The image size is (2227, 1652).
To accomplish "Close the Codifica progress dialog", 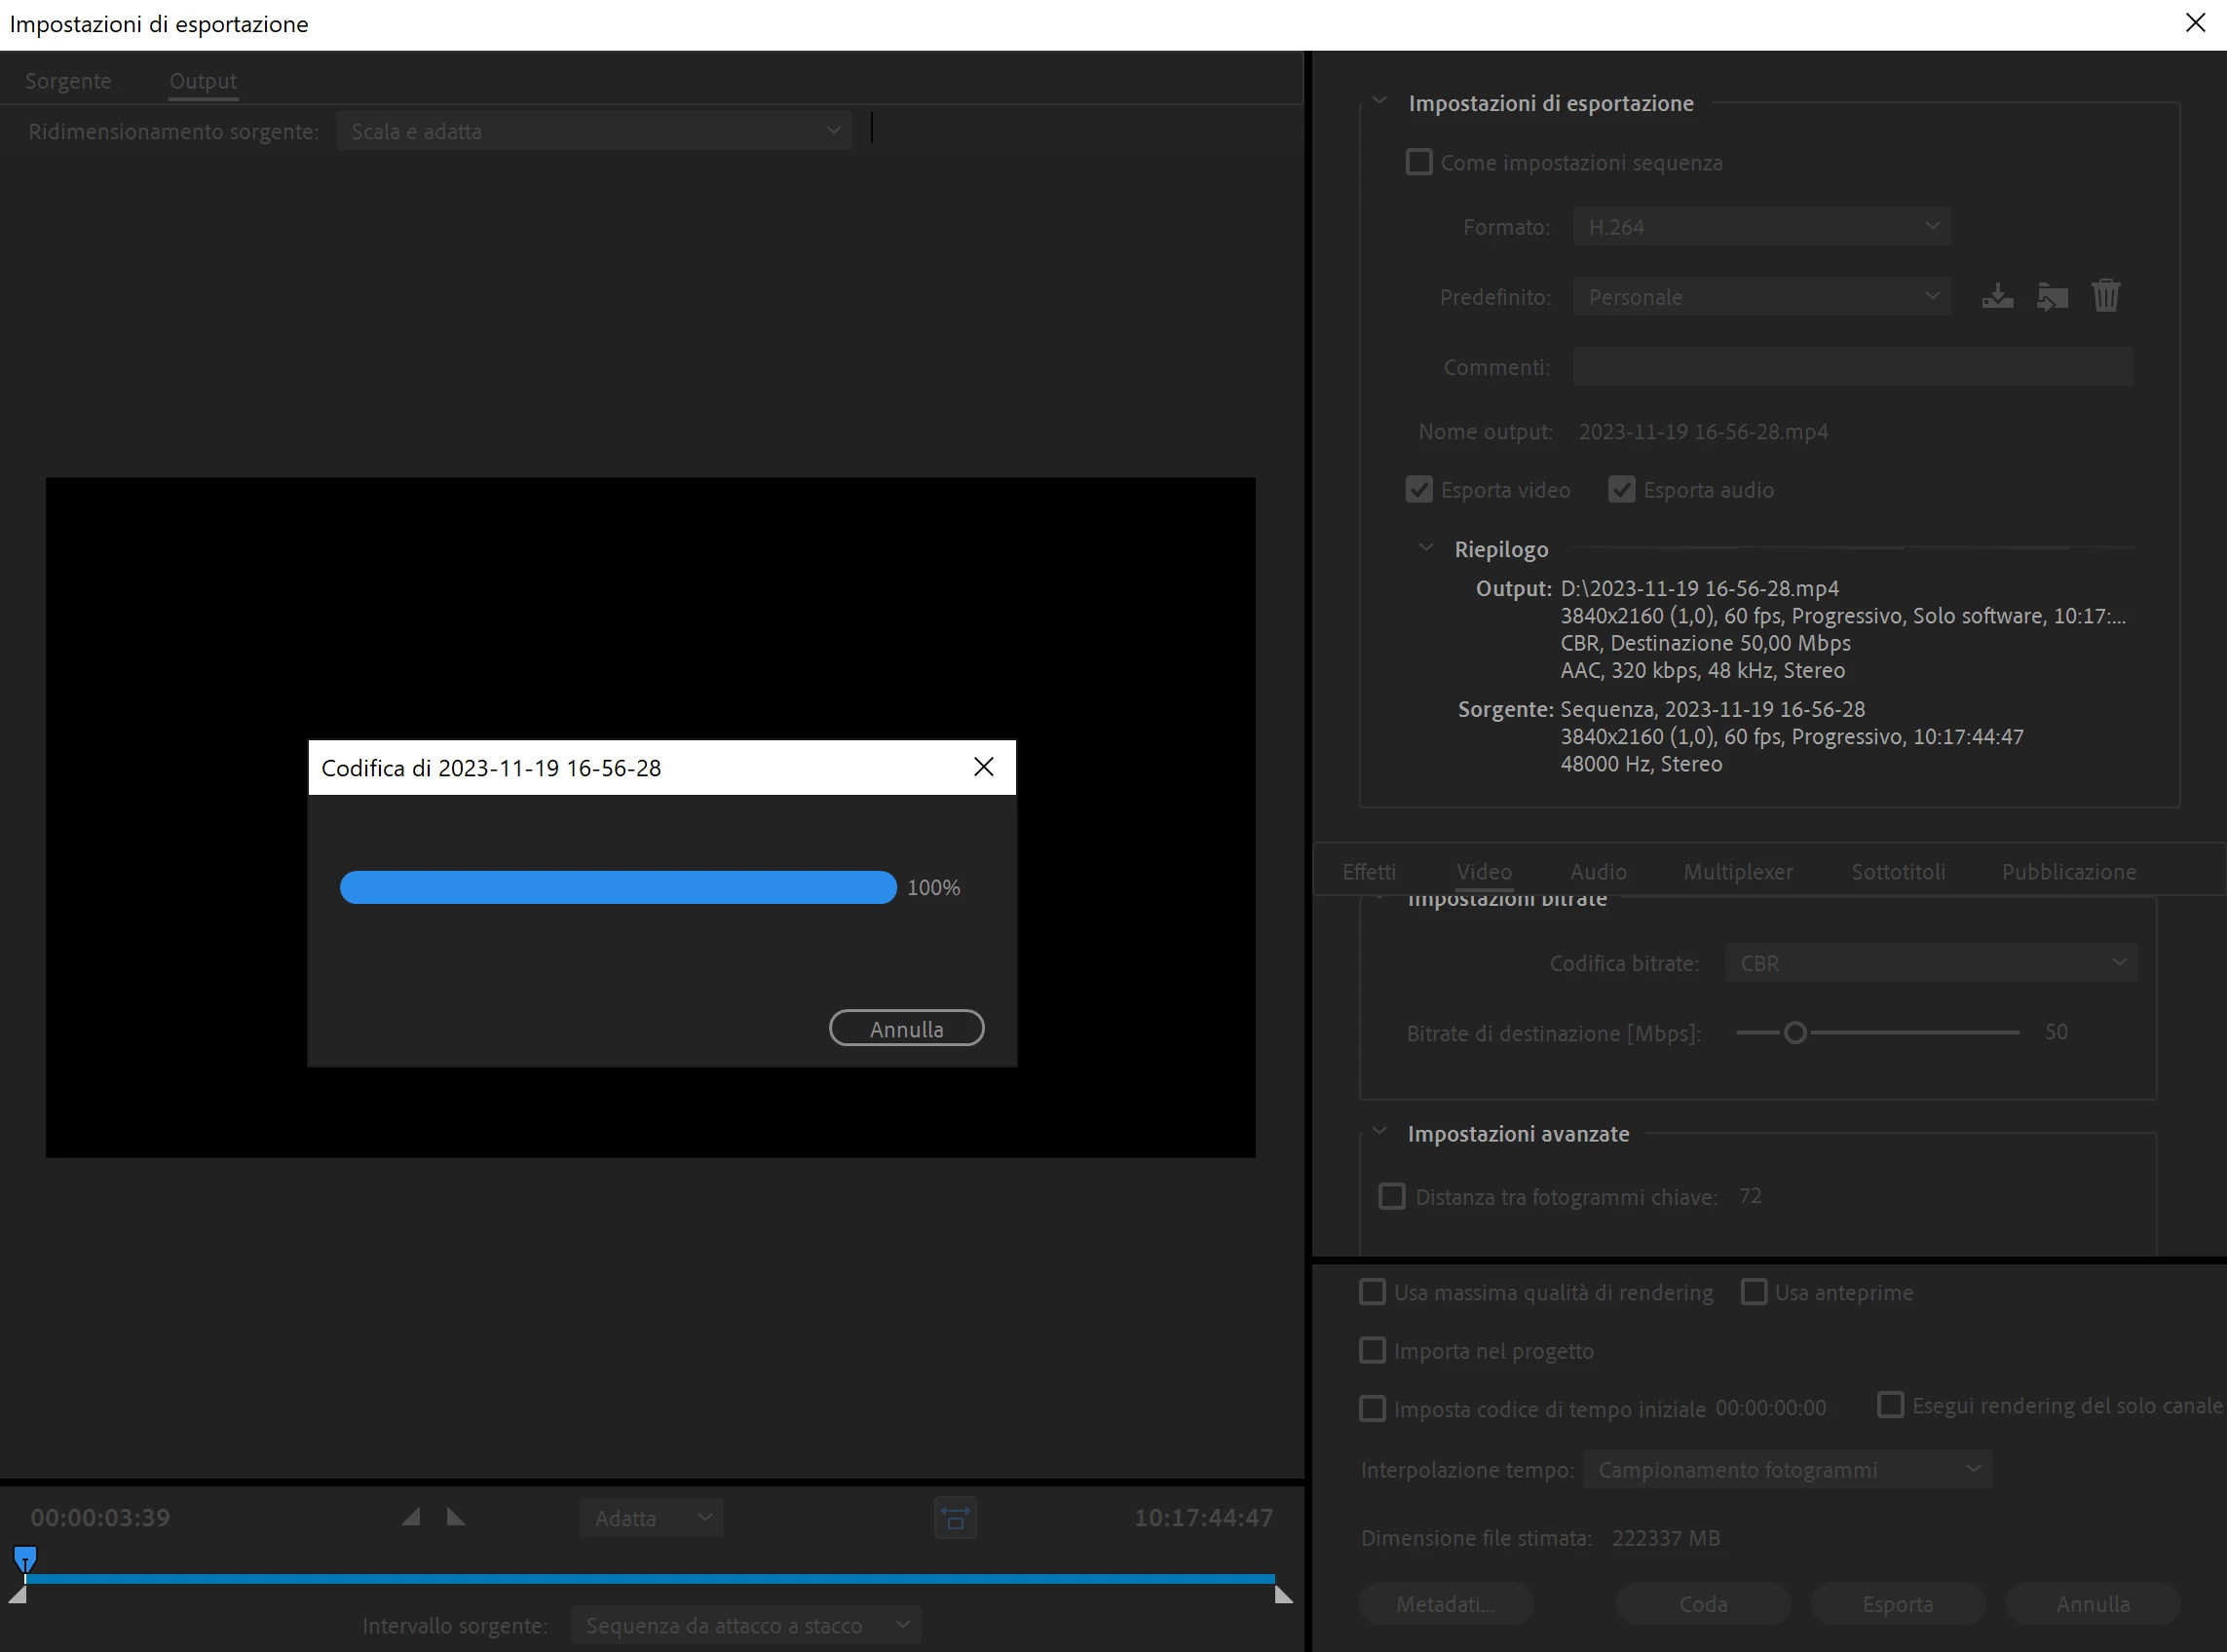I will (984, 767).
